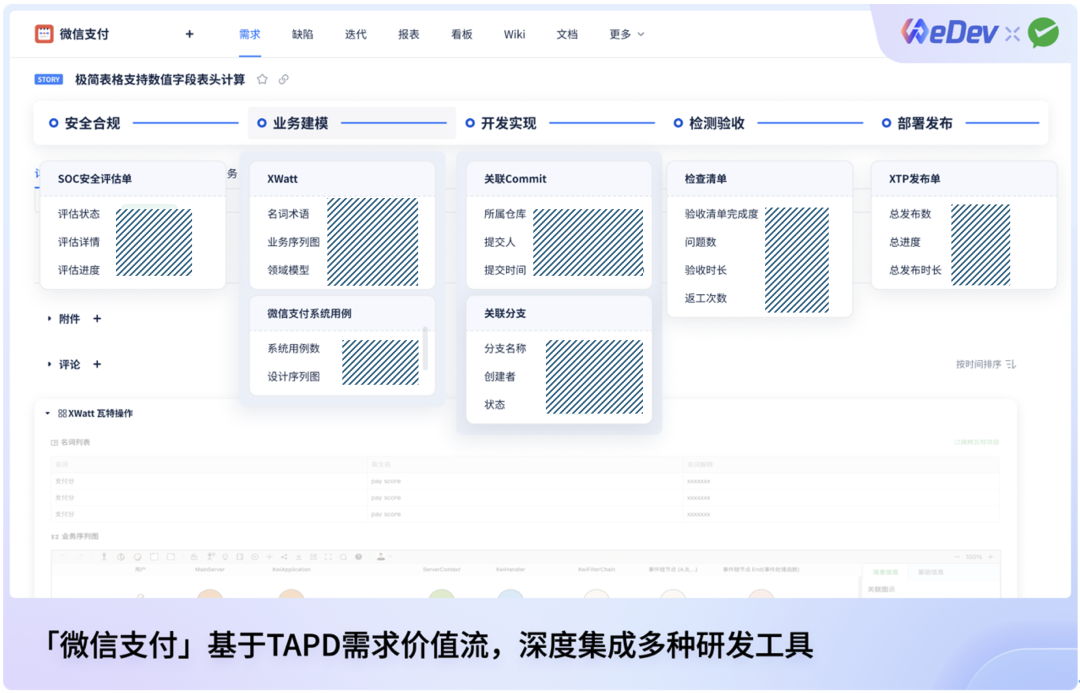
Task: Switch to the 看板 tab
Action: tap(461, 34)
